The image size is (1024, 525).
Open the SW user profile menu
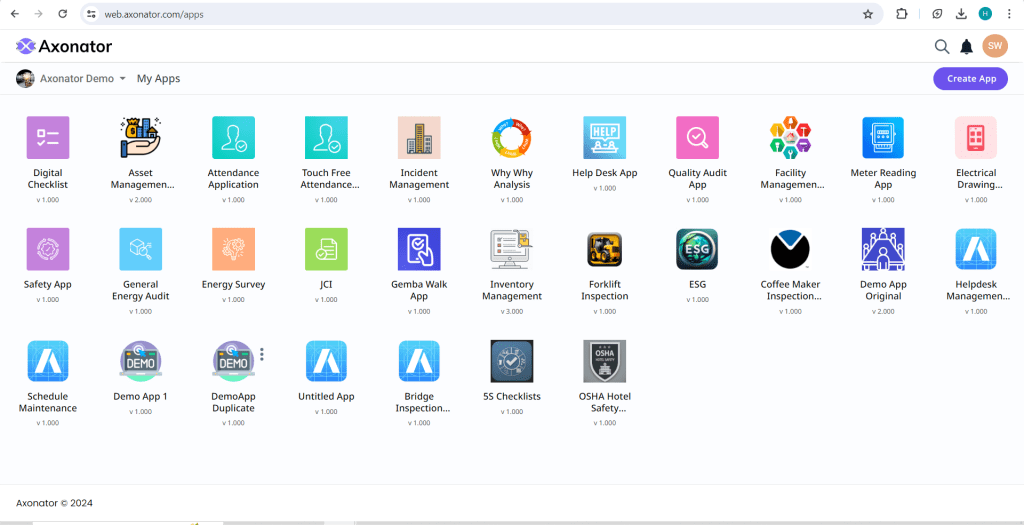(994, 46)
